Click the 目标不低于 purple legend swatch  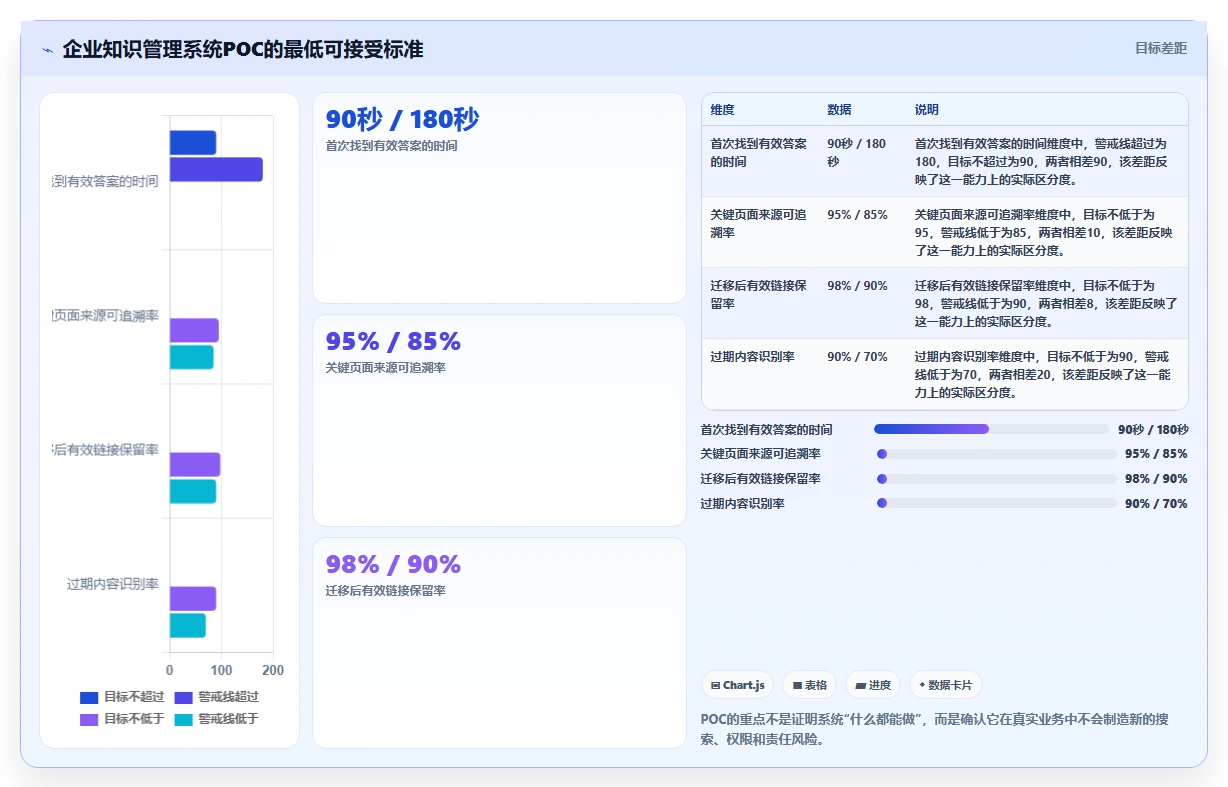pos(89,719)
